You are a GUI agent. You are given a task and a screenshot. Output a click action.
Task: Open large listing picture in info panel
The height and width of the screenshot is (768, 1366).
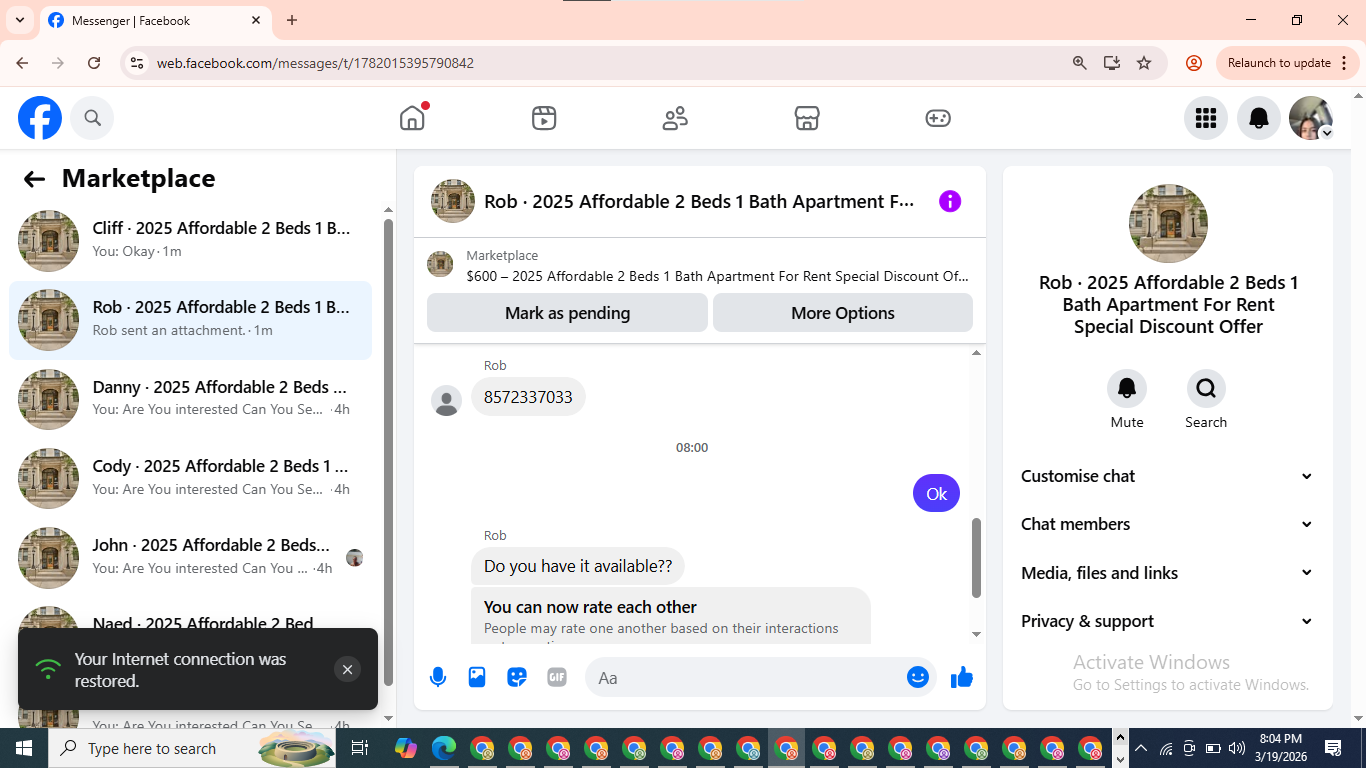tap(1168, 223)
